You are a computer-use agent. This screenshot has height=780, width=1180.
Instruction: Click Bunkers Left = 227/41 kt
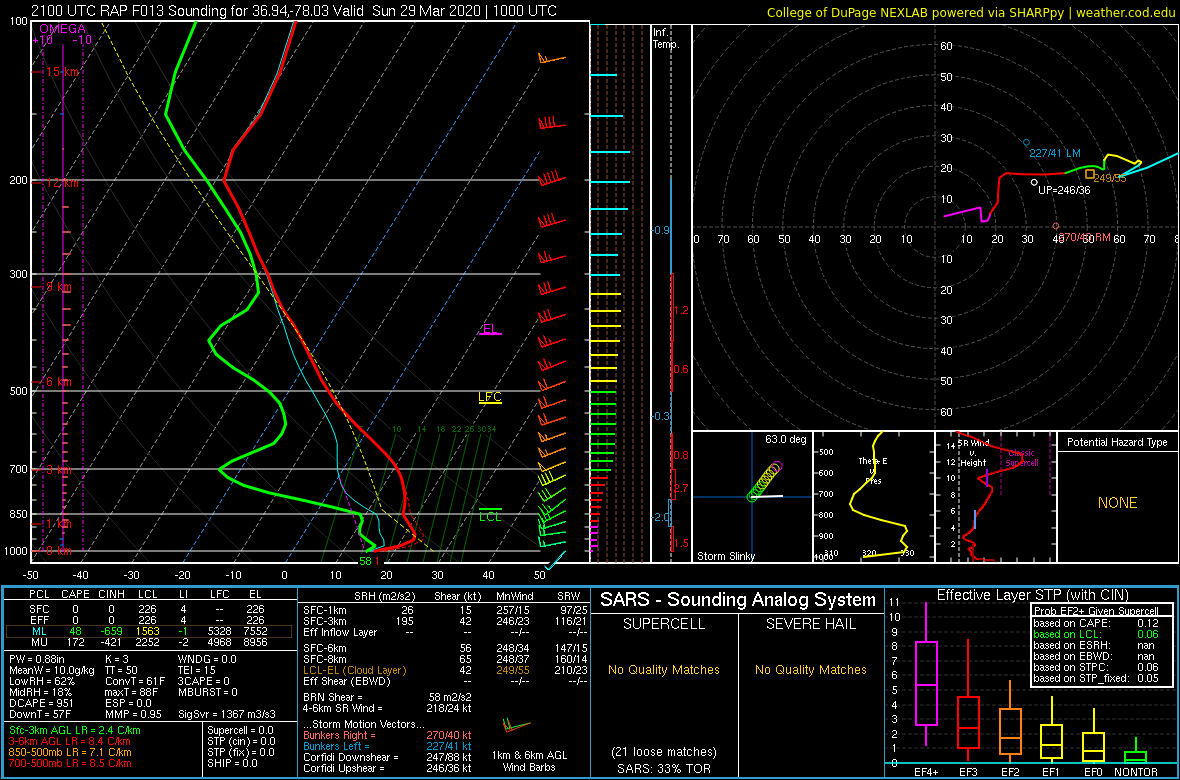[386, 746]
